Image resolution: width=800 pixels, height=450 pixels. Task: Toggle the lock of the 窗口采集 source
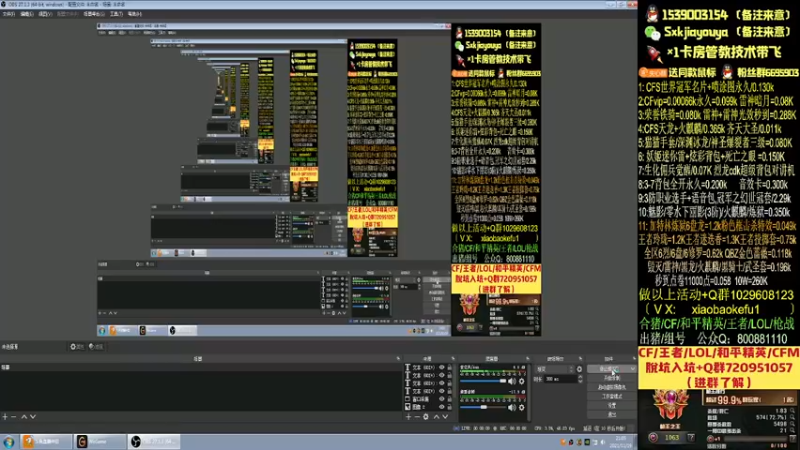pyautogui.click(x=449, y=399)
